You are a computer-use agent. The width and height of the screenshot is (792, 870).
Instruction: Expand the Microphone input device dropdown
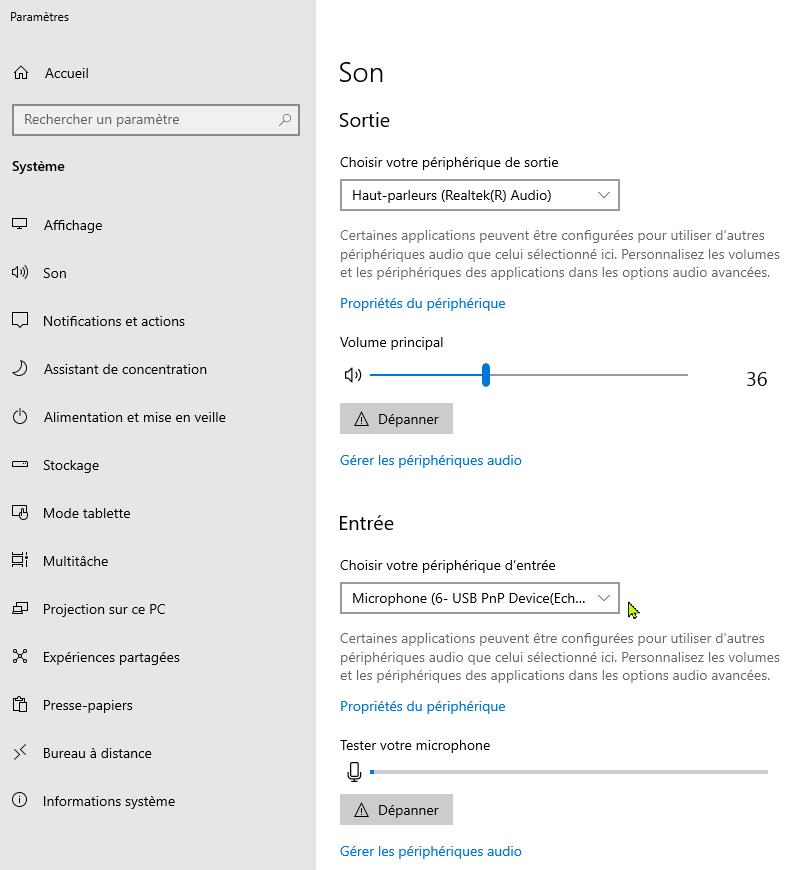[479, 598]
